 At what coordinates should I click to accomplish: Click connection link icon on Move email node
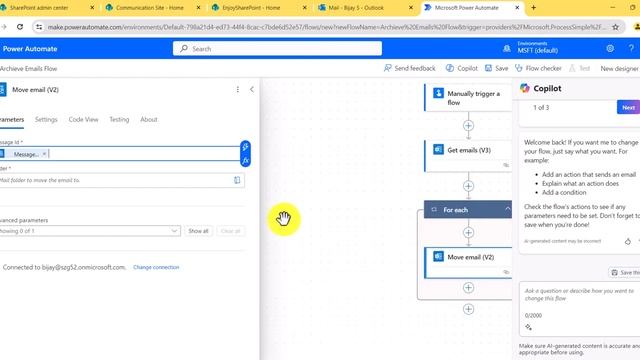[506, 272]
